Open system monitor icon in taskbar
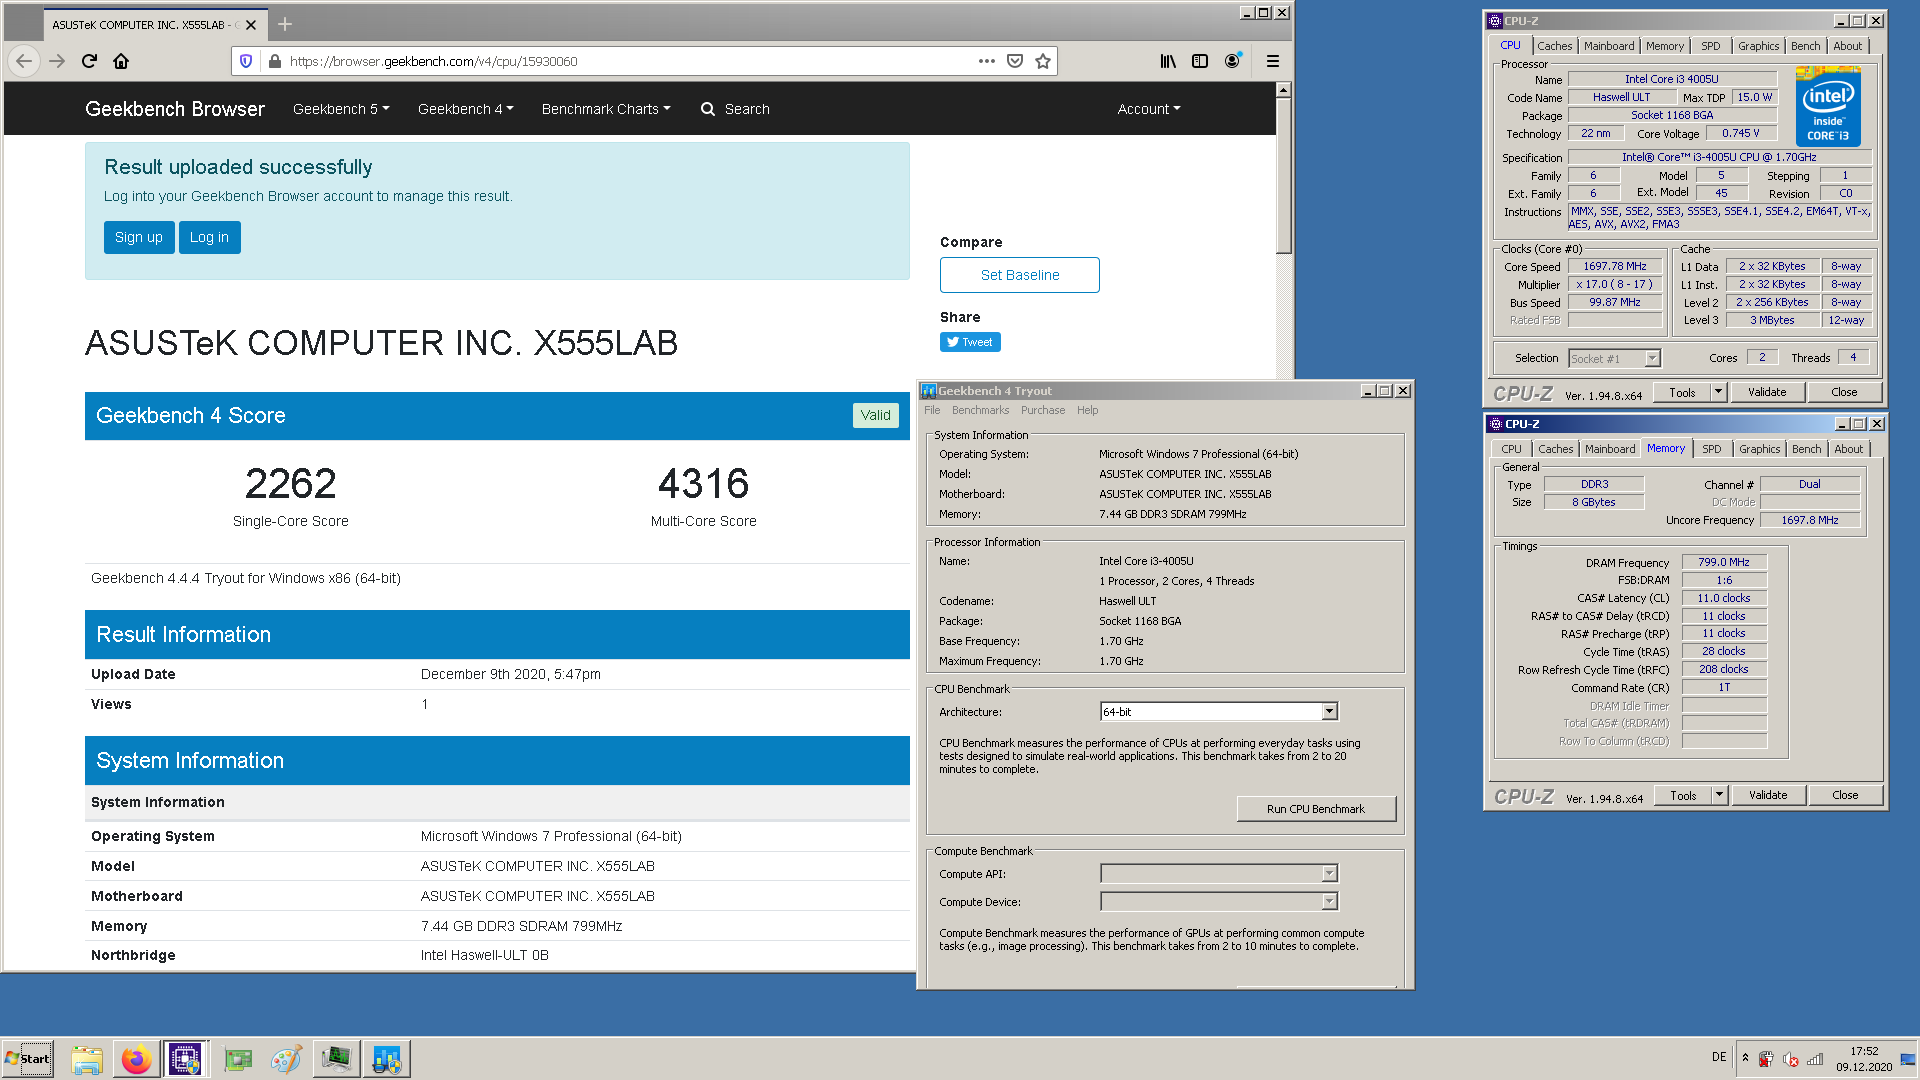This screenshot has height=1080, width=1920. [336, 1058]
